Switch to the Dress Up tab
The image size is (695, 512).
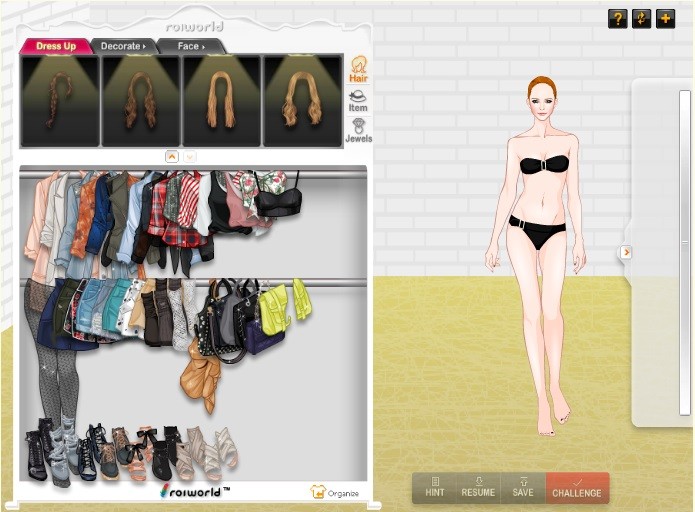pos(55,46)
